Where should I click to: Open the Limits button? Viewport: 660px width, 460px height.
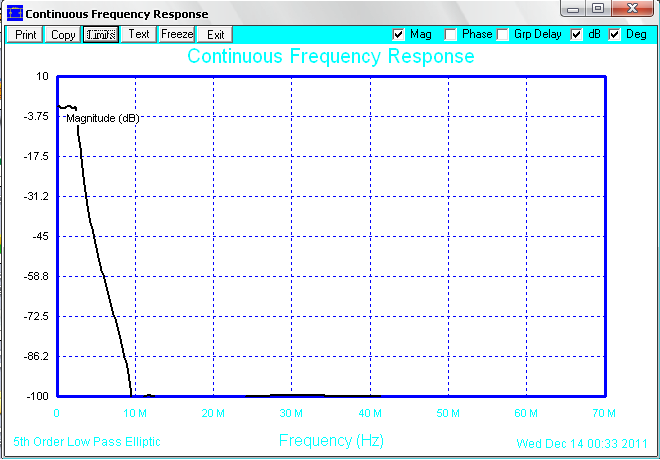(101, 35)
